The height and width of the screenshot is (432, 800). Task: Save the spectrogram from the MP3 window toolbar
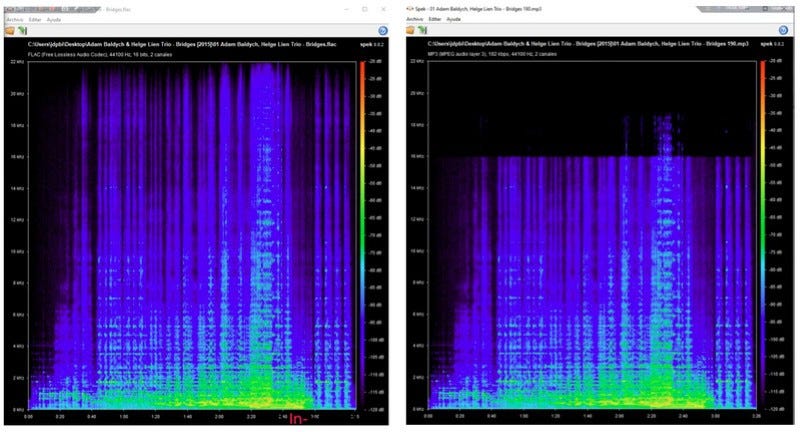click(x=422, y=30)
